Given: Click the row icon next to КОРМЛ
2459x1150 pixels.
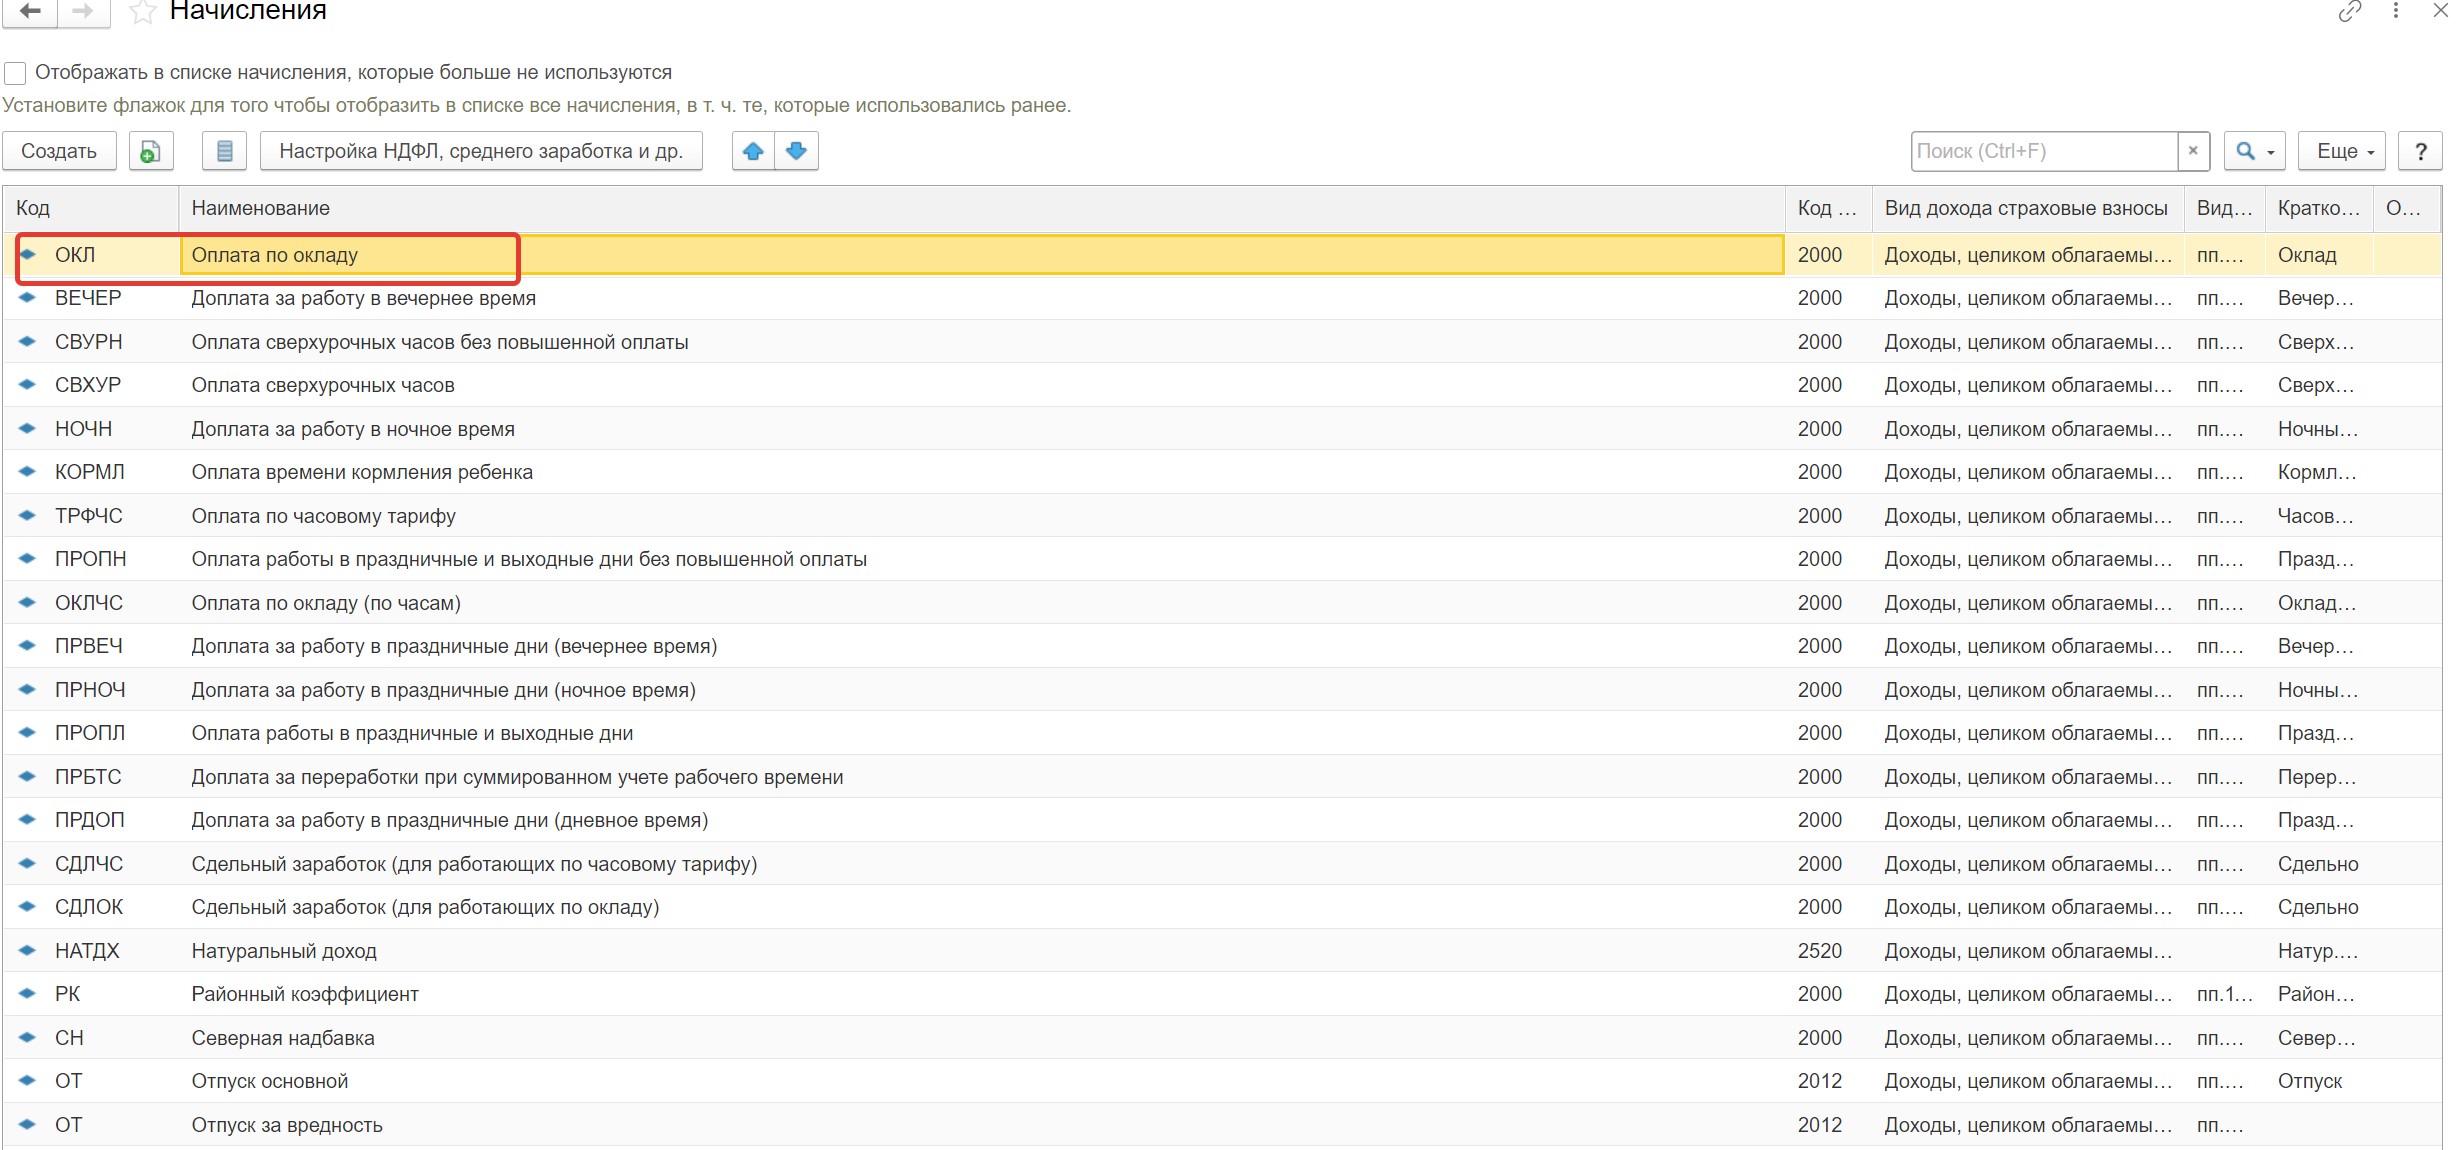Looking at the screenshot, I should tap(28, 472).
